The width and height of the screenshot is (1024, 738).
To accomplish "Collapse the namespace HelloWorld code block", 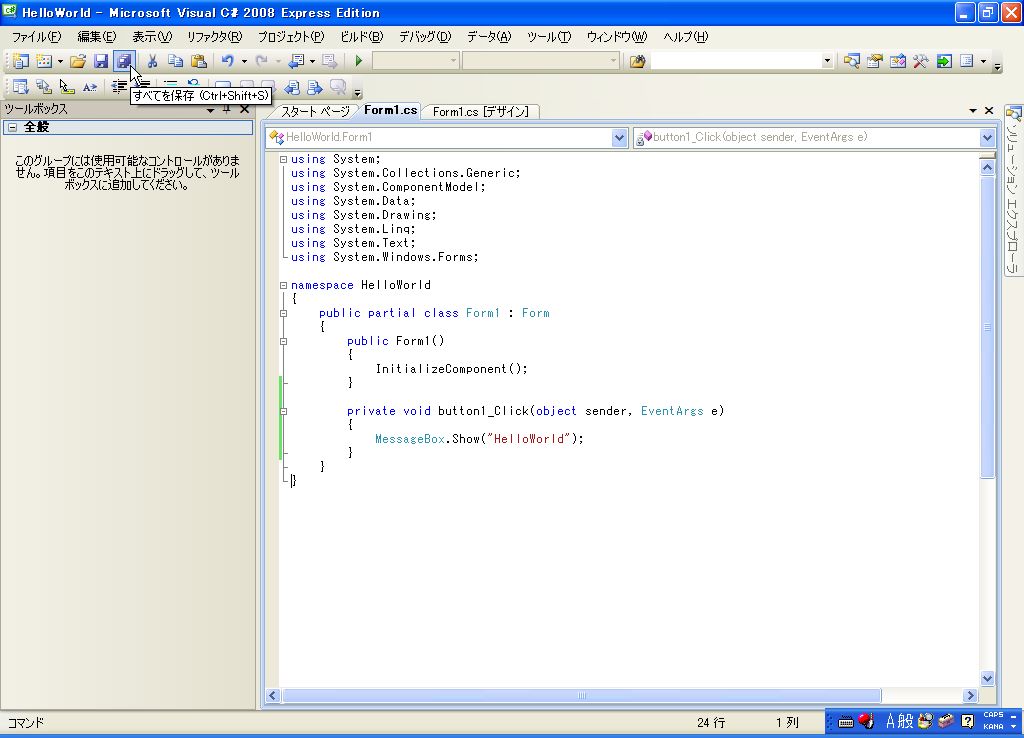I will point(283,285).
